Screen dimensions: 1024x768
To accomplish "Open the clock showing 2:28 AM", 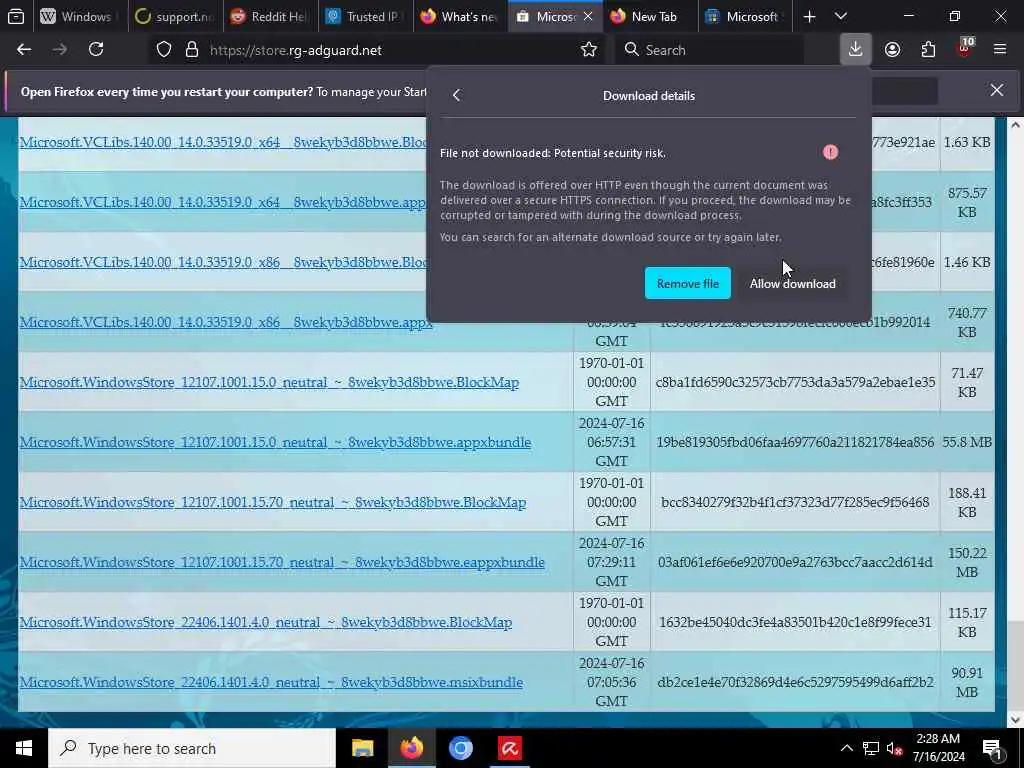I will coord(938,748).
